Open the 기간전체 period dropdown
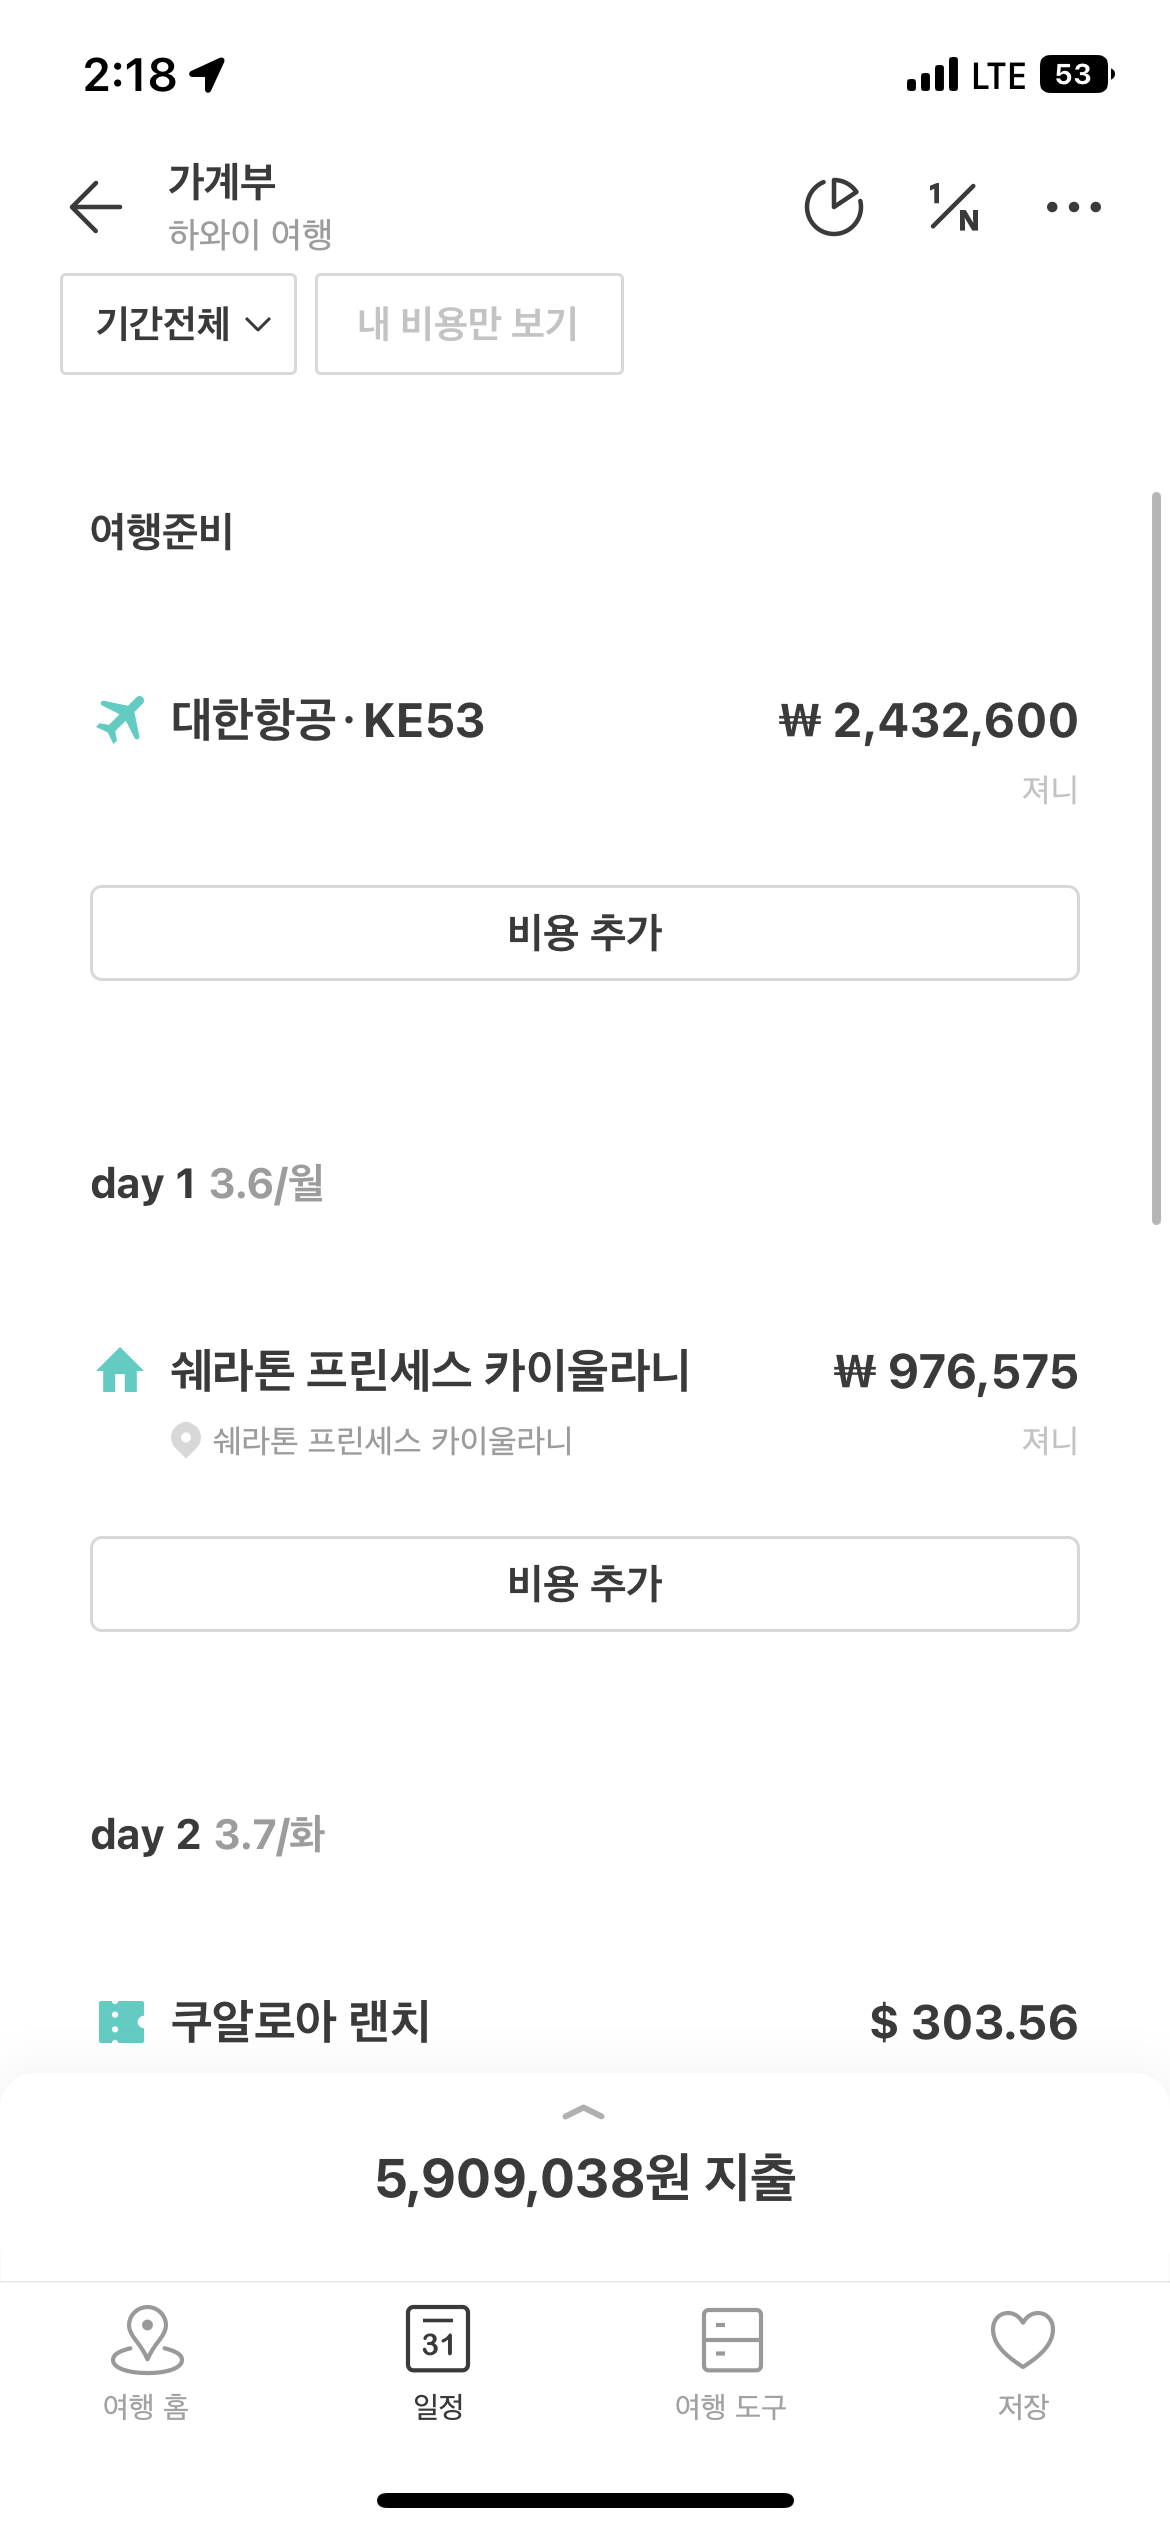1170x2532 pixels. click(x=178, y=324)
